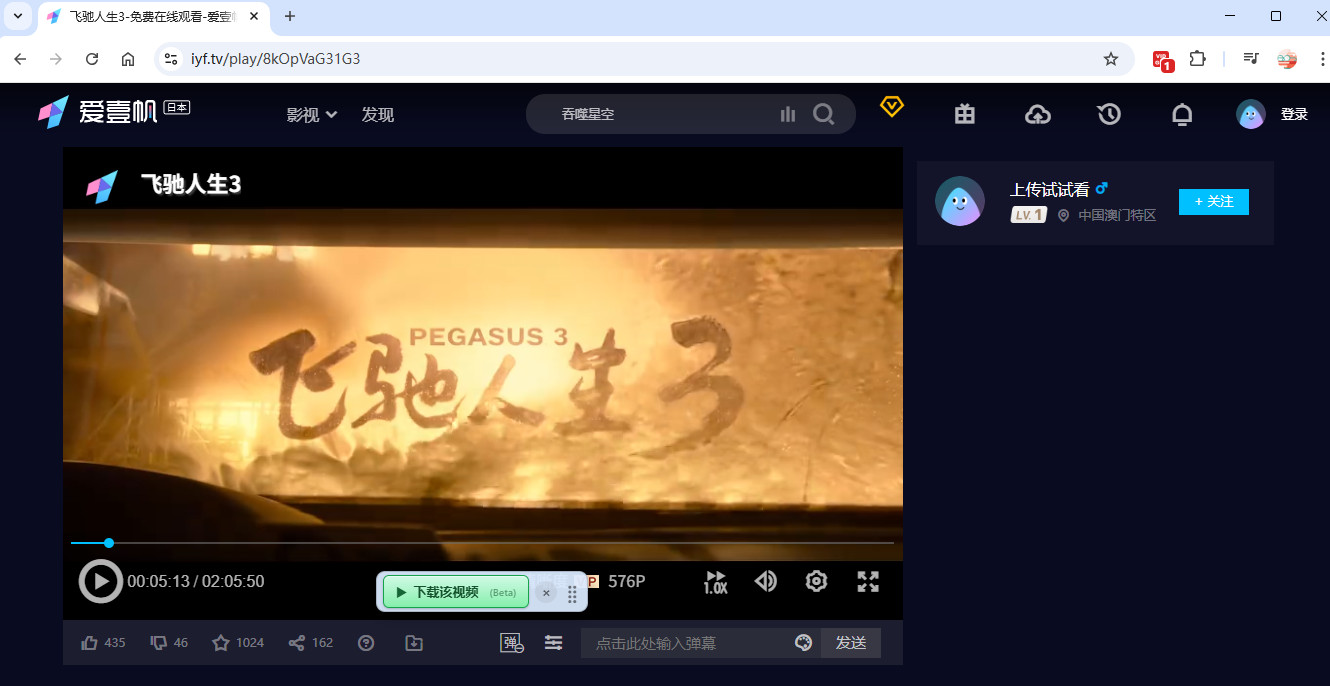Click the magnifier search icon
Viewport: 1330px width, 686px height.
pos(823,114)
